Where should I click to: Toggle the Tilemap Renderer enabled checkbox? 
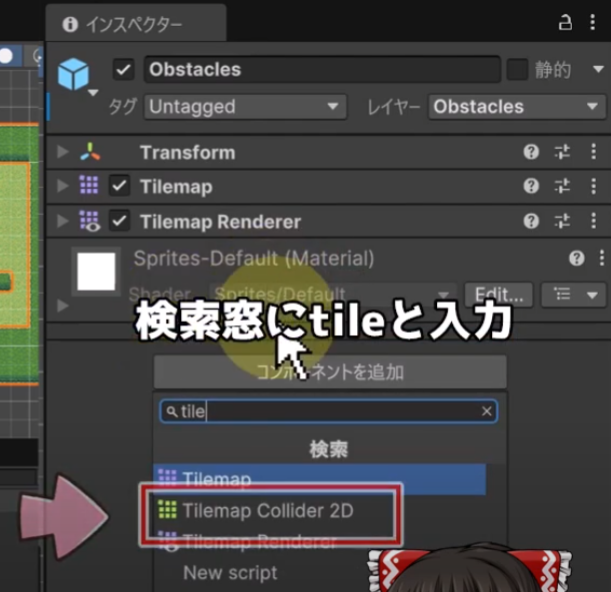pyautogui.click(x=119, y=221)
